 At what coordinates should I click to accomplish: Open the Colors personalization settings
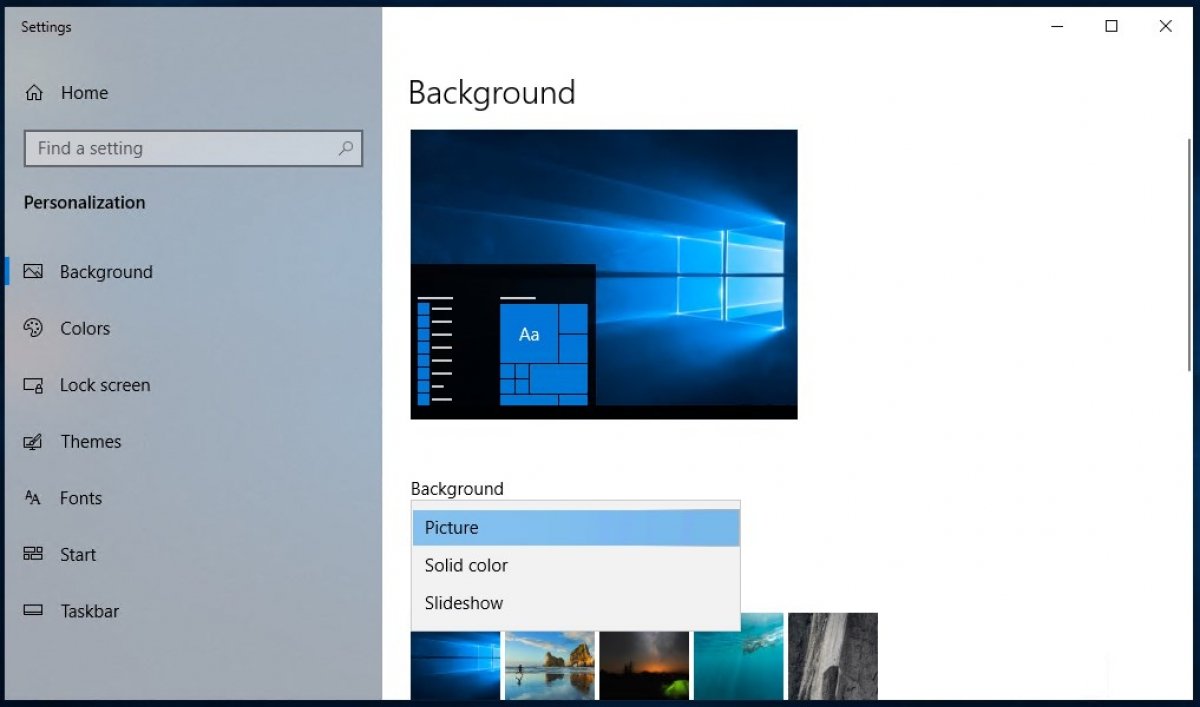click(x=33, y=328)
